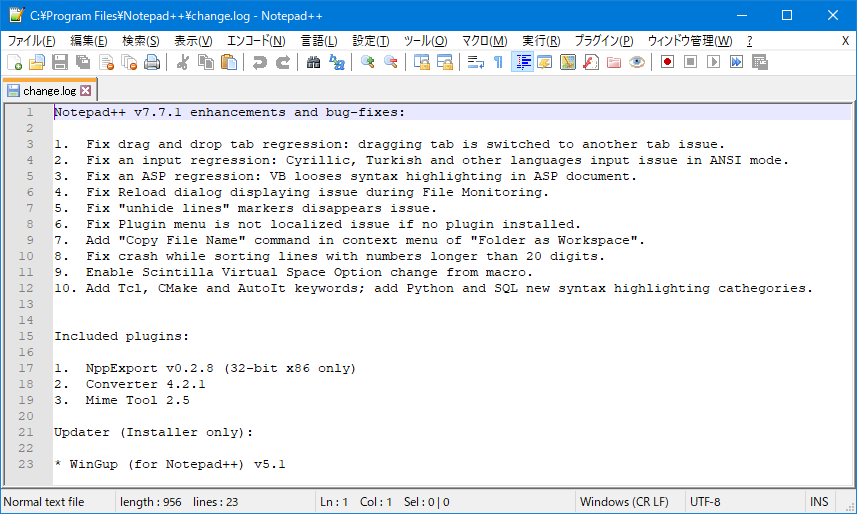Image resolution: width=857 pixels, height=514 pixels.
Task: Toggle INS insert mode in status bar
Action: 819,501
